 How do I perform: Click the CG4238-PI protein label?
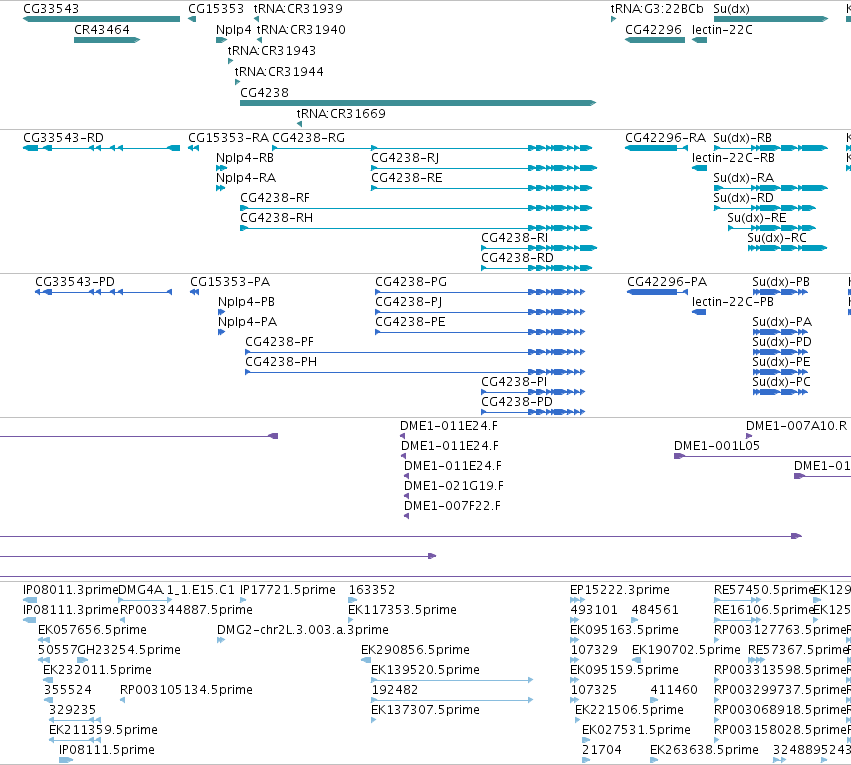click(514, 382)
